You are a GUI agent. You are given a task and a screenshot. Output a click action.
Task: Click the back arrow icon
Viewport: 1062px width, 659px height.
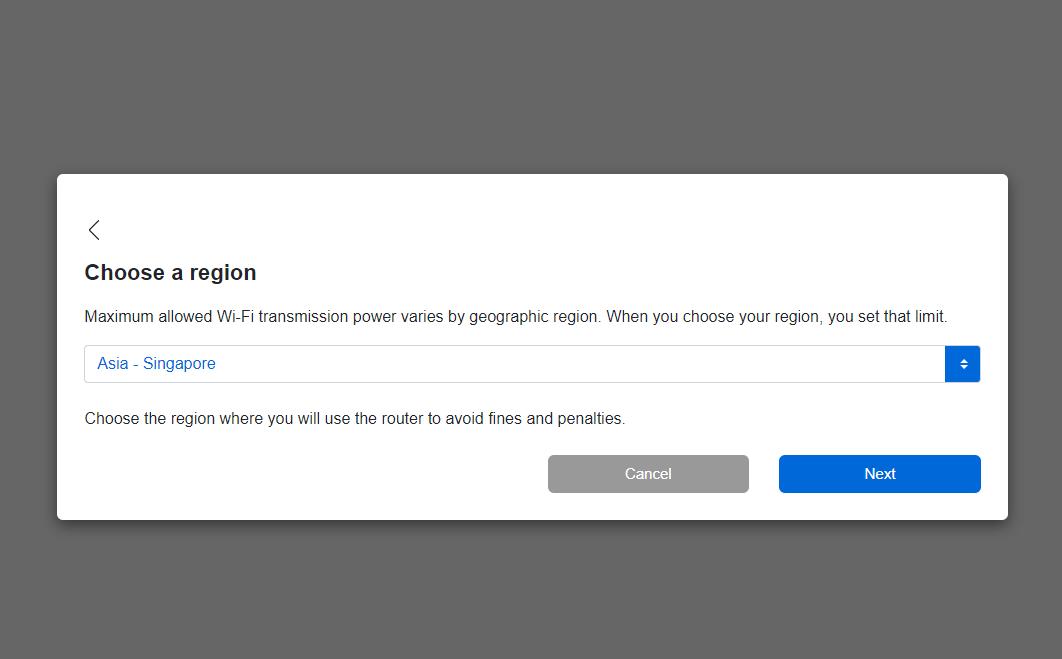pos(94,230)
